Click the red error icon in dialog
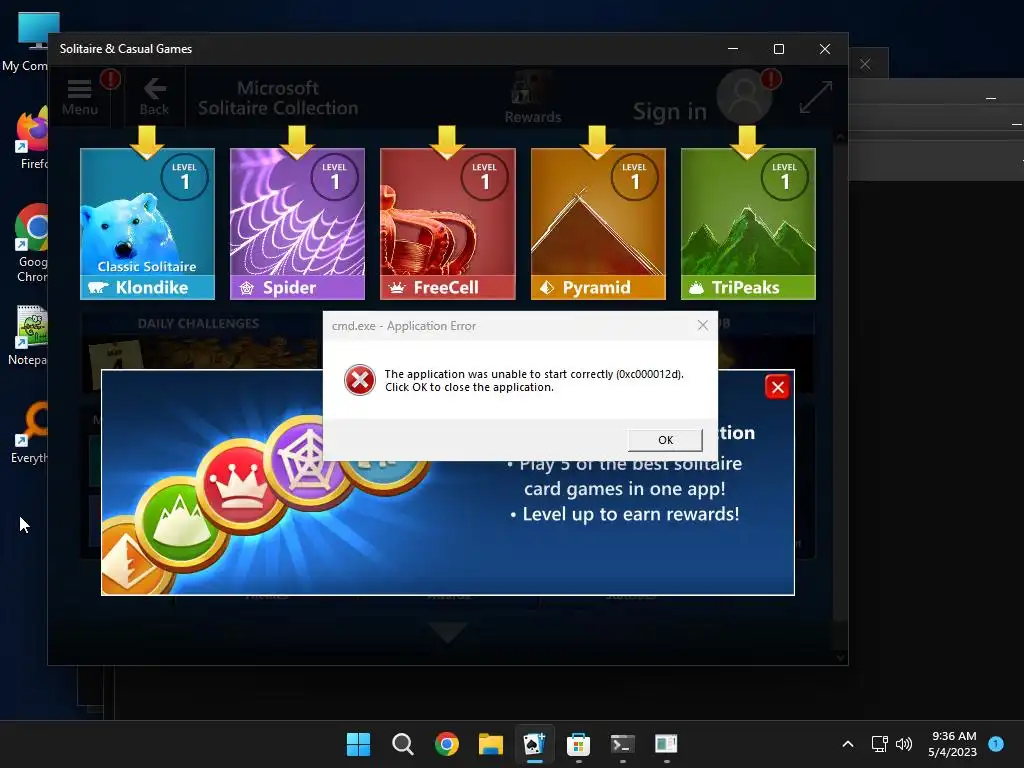Viewport: 1024px width, 768px height. click(360, 380)
